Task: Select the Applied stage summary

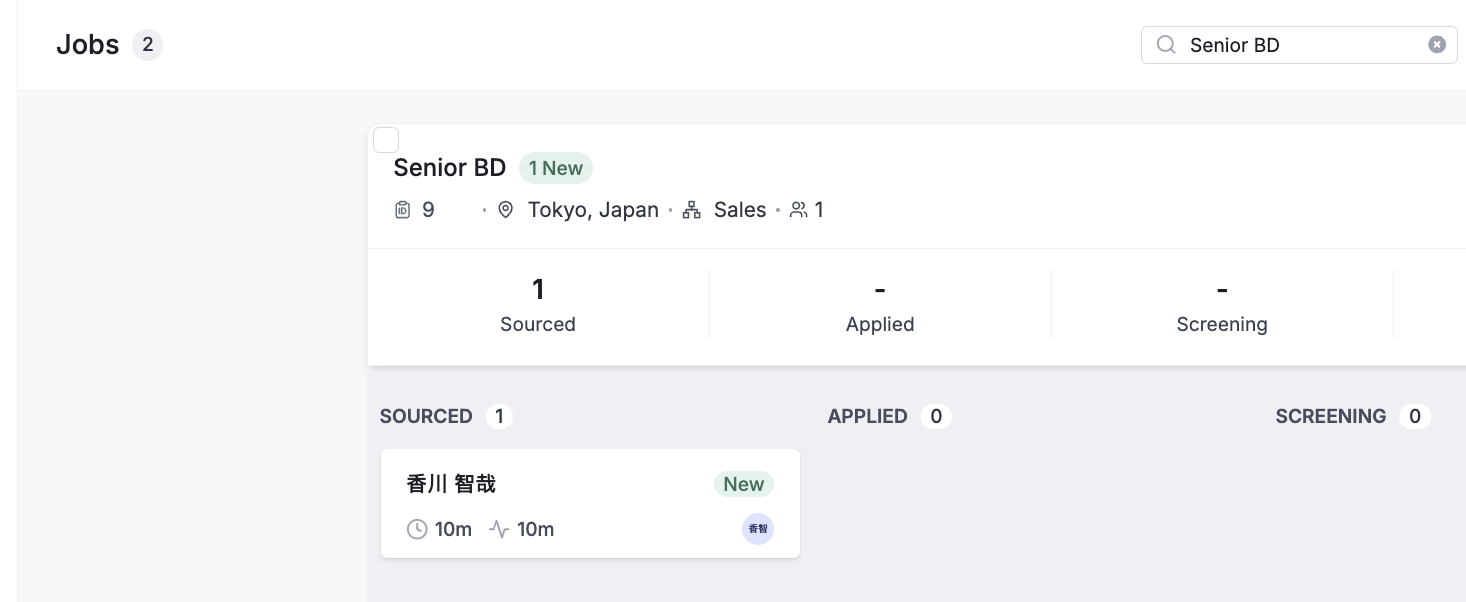Action: [x=880, y=305]
